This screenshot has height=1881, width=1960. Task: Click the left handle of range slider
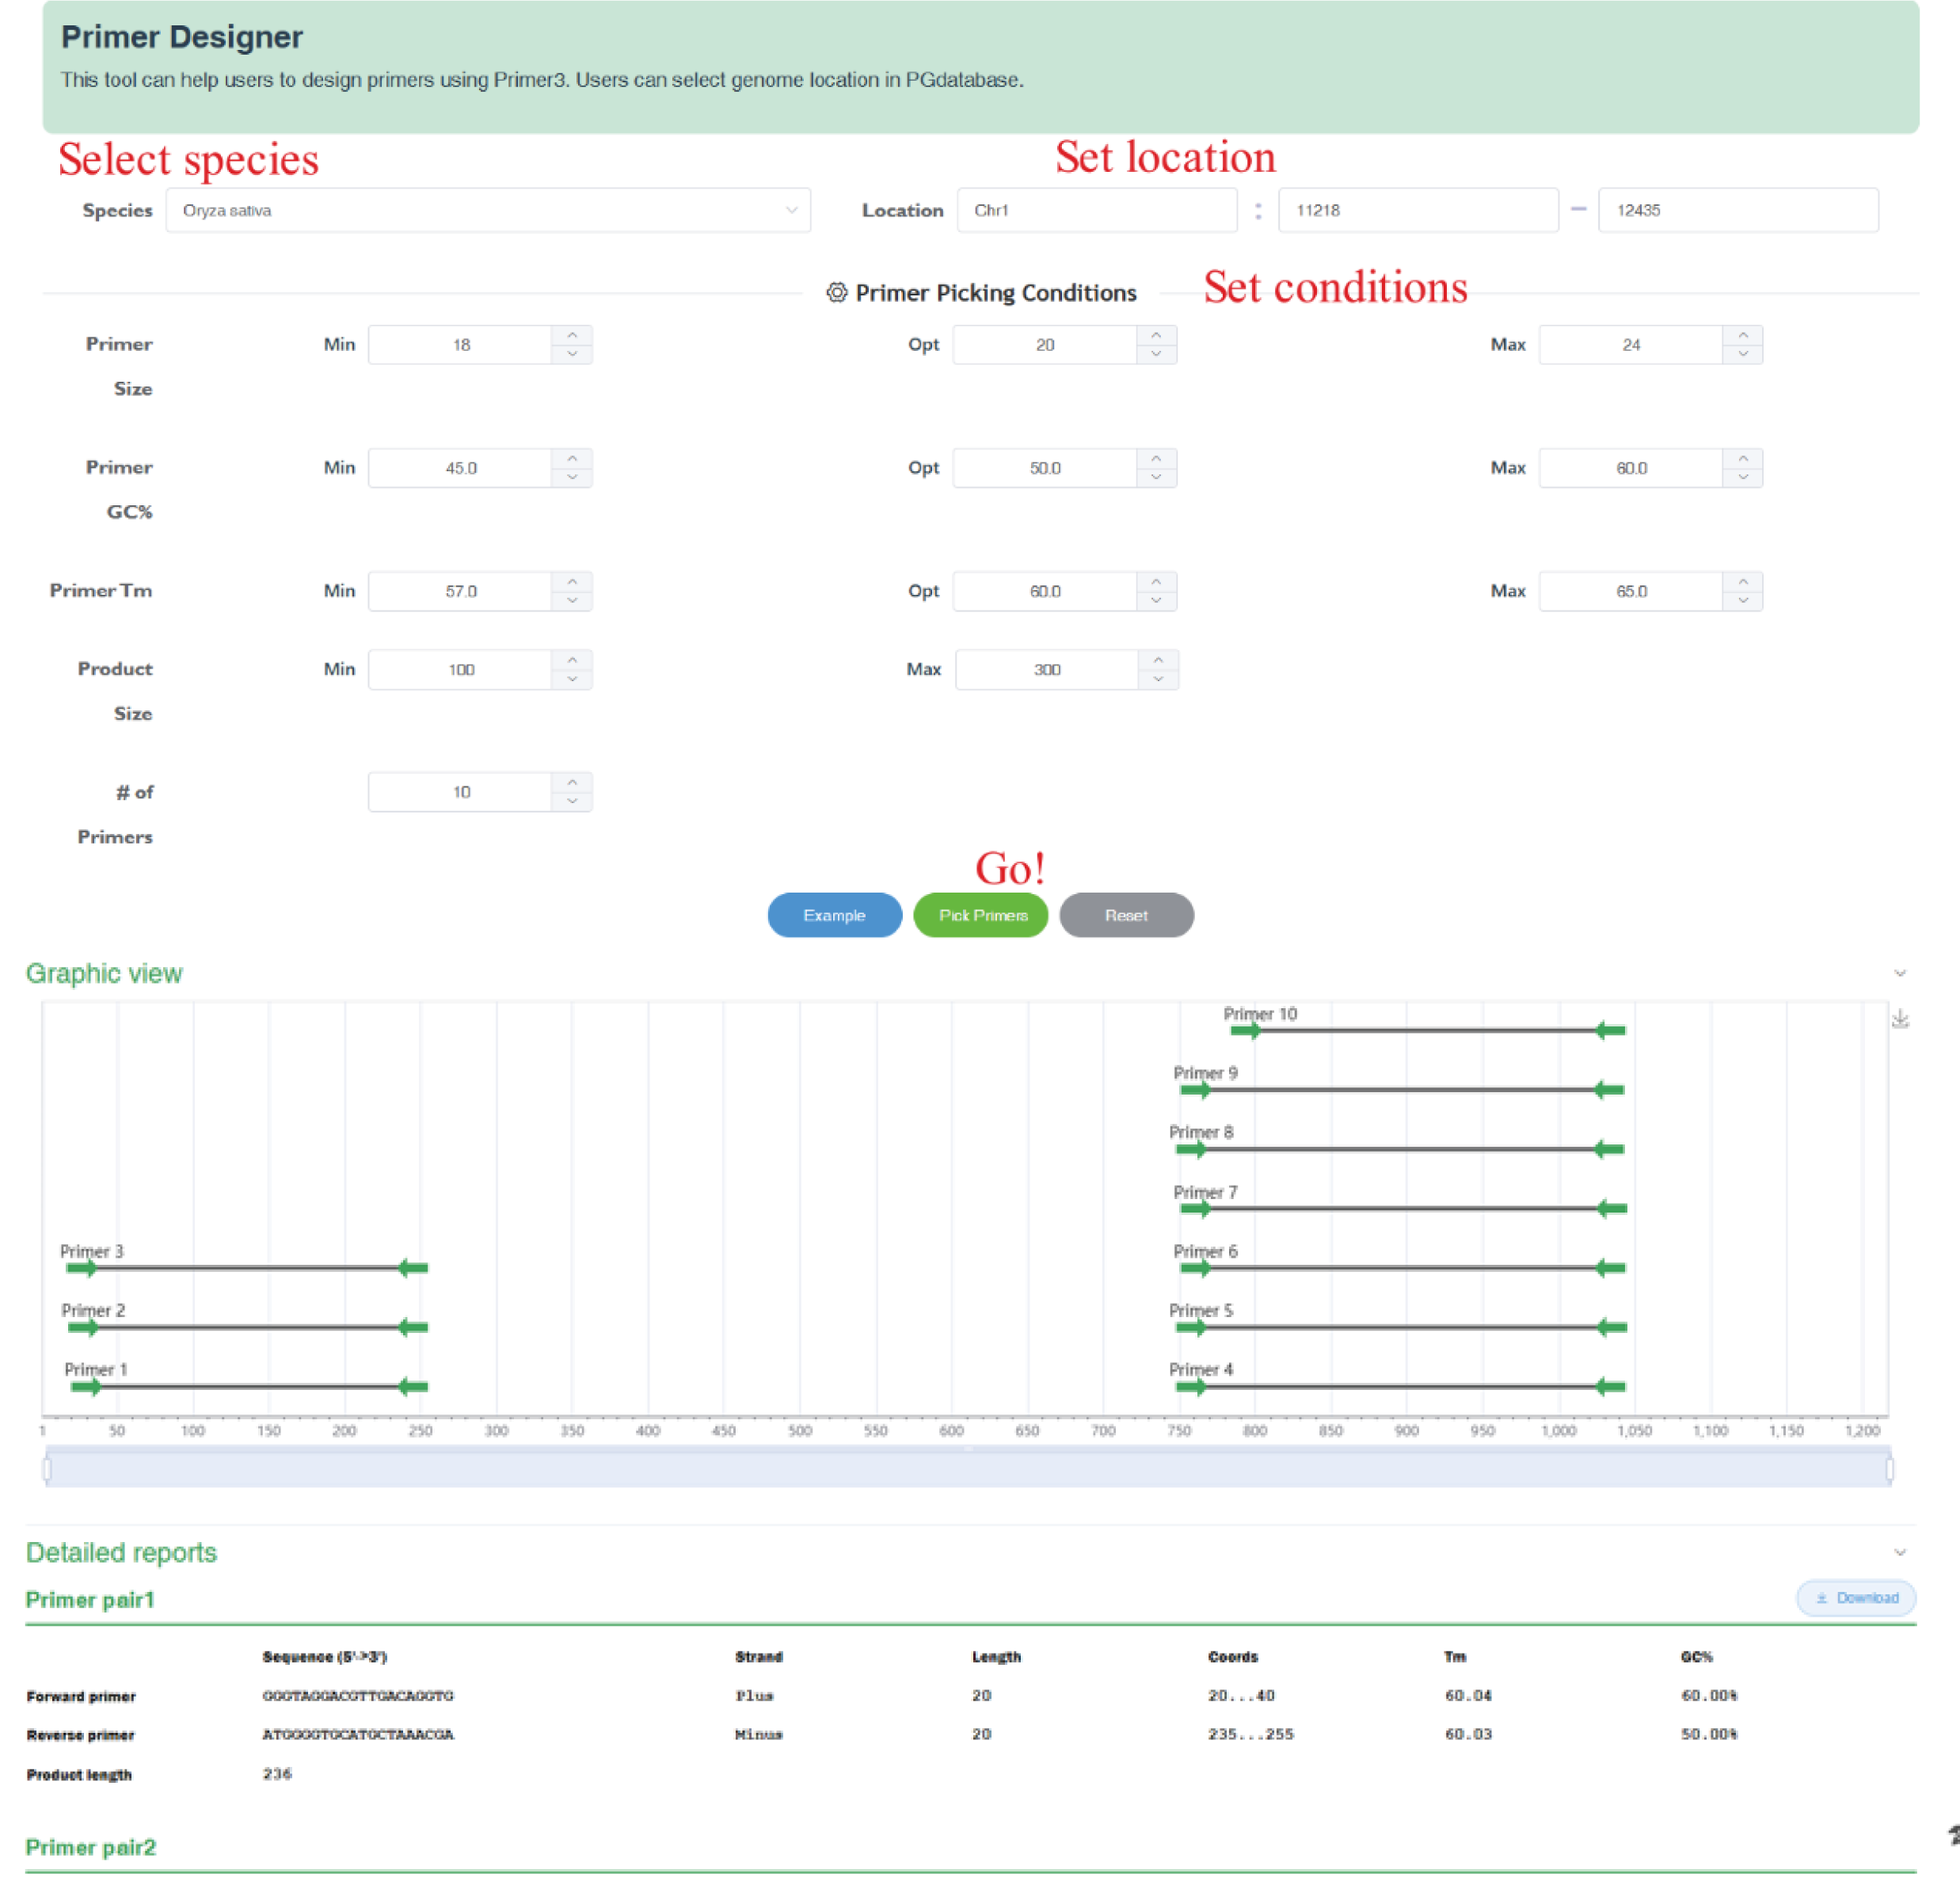pos(47,1469)
